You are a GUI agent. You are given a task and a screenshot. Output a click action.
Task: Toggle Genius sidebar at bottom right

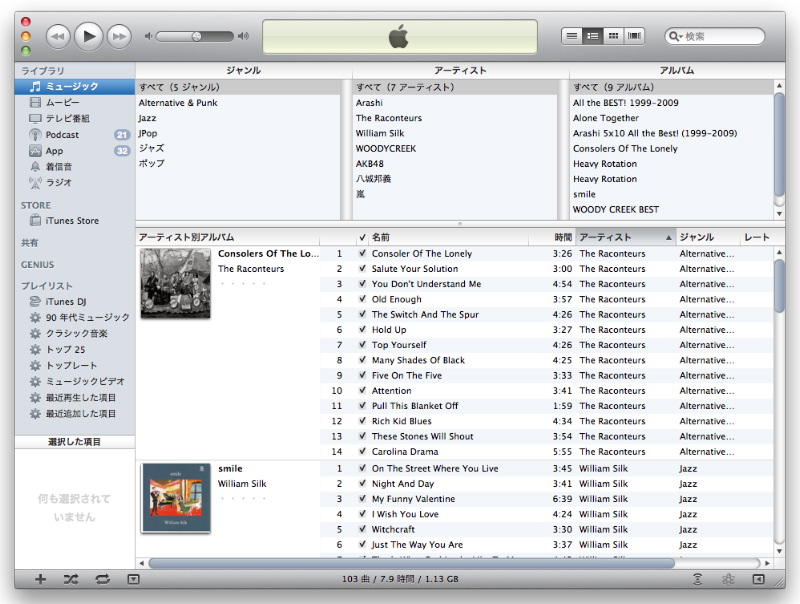point(759,579)
